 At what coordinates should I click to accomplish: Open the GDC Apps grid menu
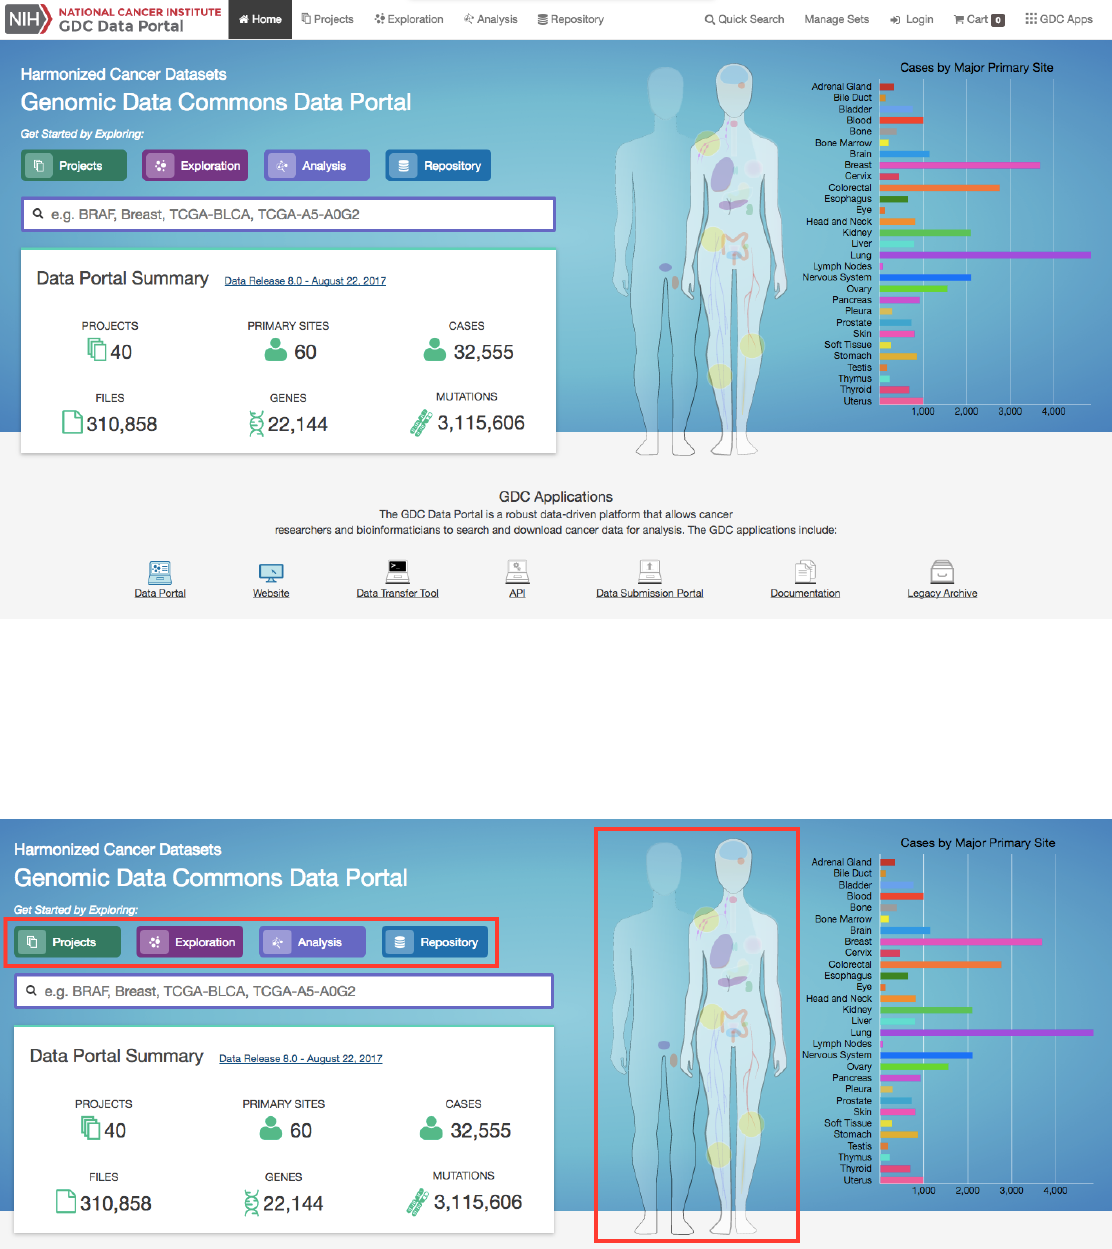(x=1059, y=19)
